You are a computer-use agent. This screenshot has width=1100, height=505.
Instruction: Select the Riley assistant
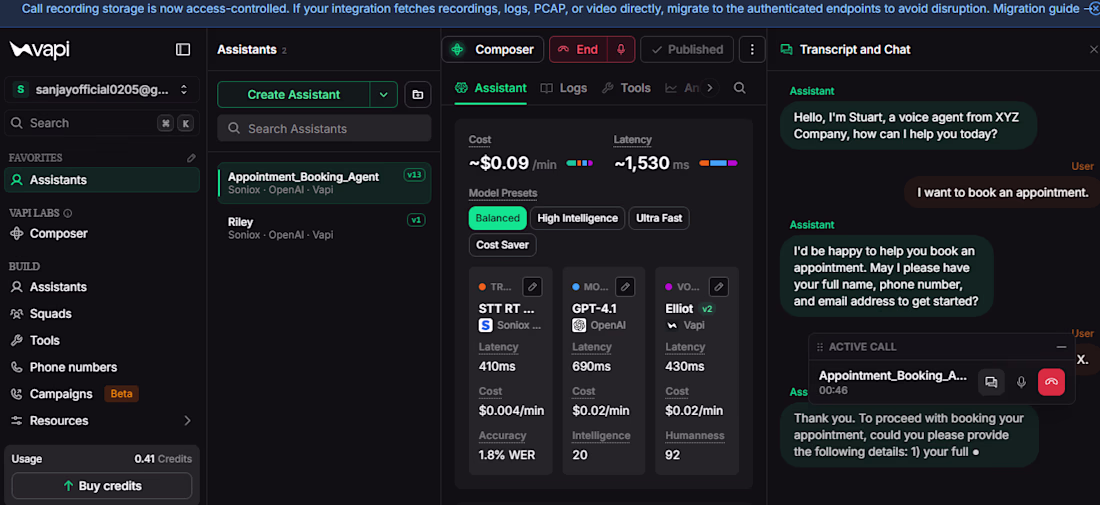pyautogui.click(x=324, y=228)
